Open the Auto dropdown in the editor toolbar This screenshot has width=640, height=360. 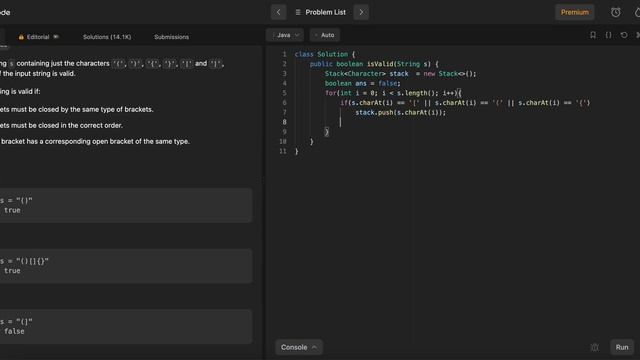tap(325, 35)
